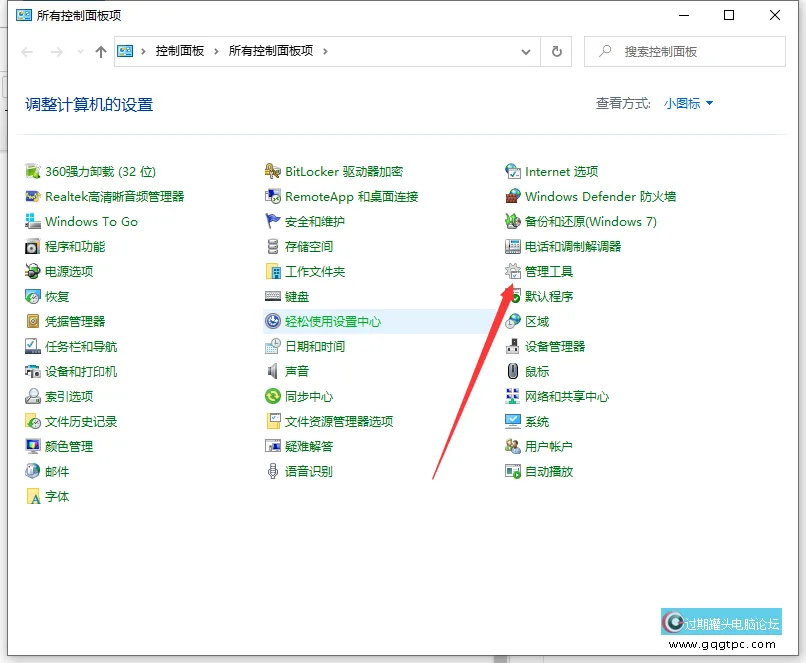
Task: Expand chevron after 所有控制面板项 in address bar
Action: tap(326, 52)
